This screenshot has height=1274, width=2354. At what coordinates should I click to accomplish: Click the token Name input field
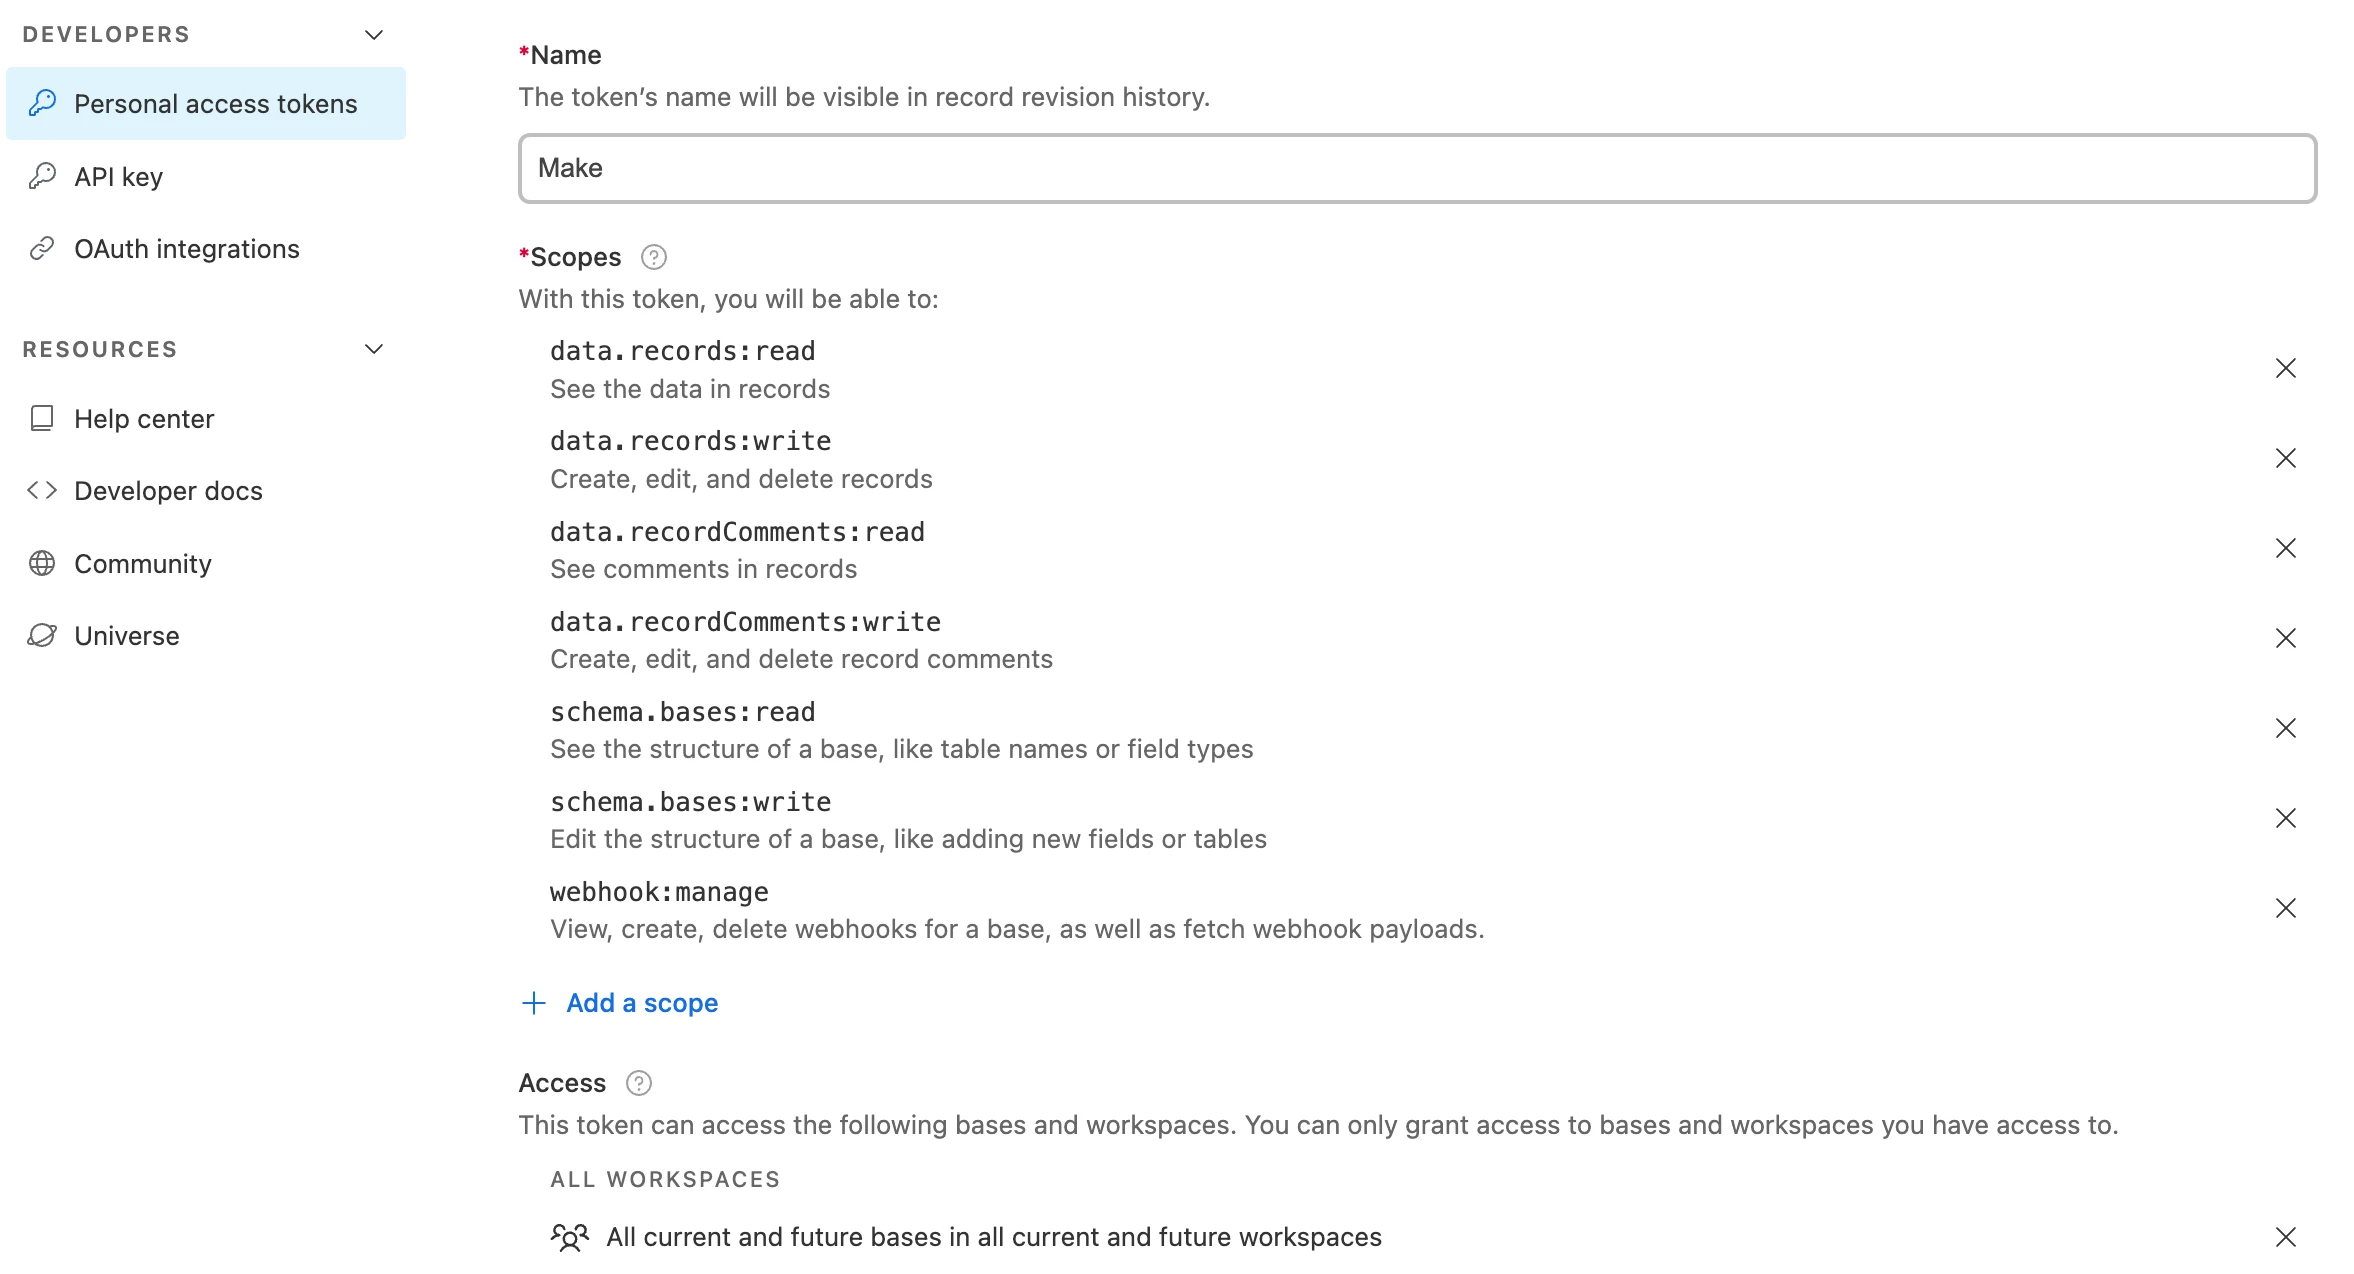pyautogui.click(x=1417, y=168)
